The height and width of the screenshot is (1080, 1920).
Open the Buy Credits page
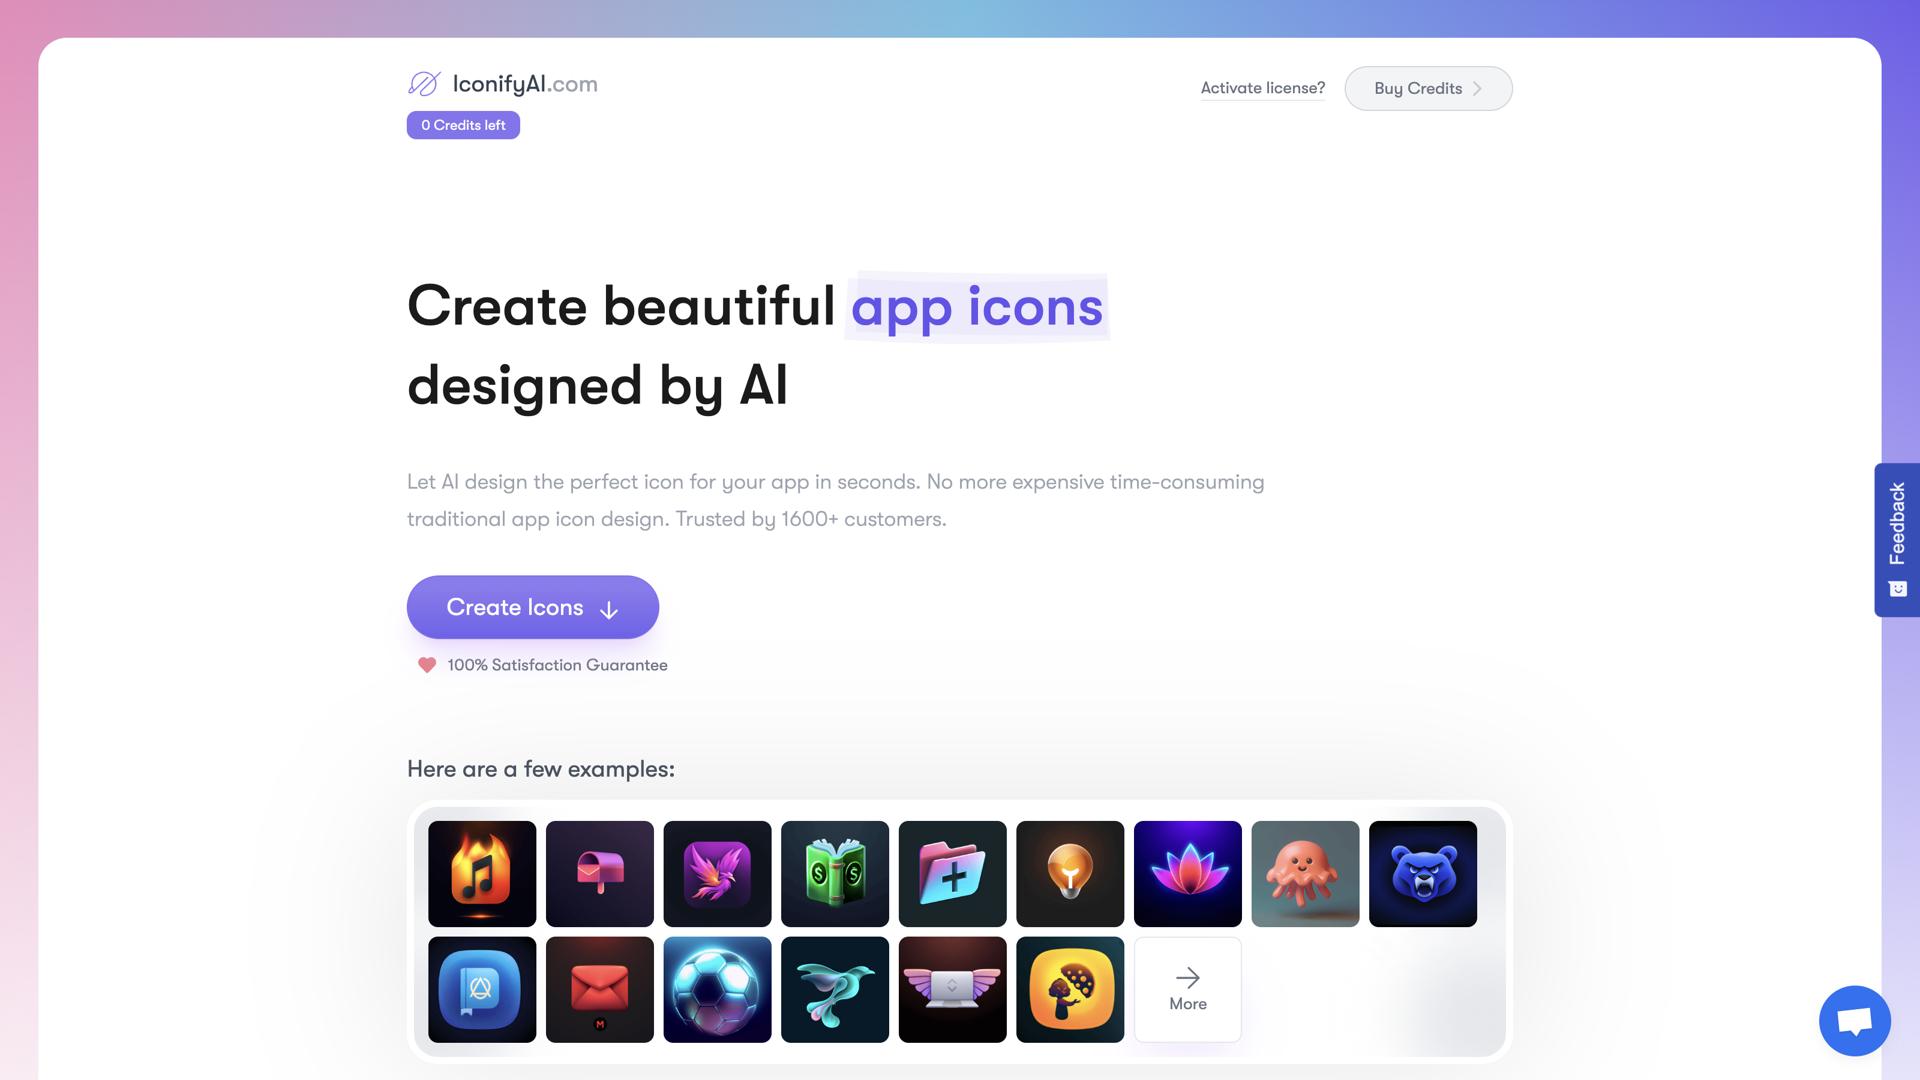click(1428, 88)
